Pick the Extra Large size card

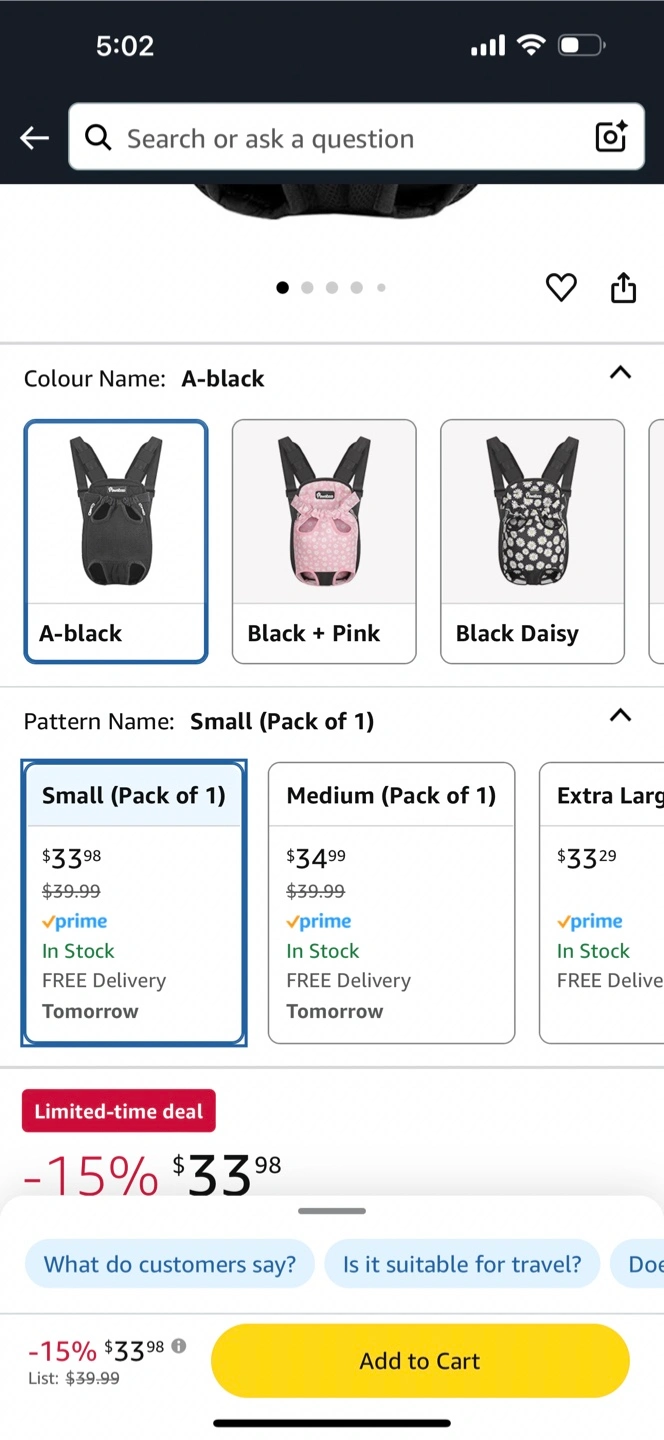(602, 903)
